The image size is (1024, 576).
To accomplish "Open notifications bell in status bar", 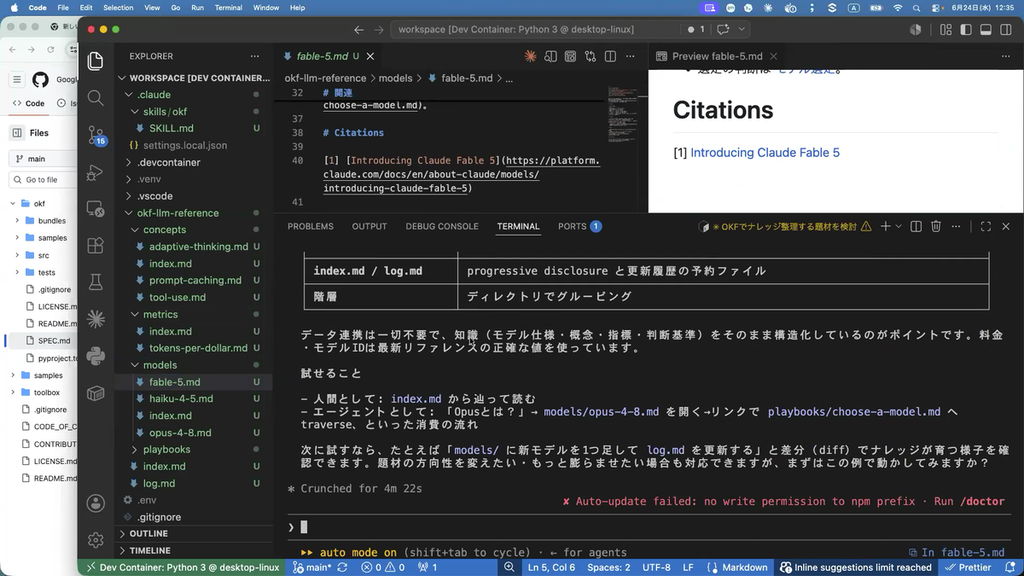I will coord(1010,568).
